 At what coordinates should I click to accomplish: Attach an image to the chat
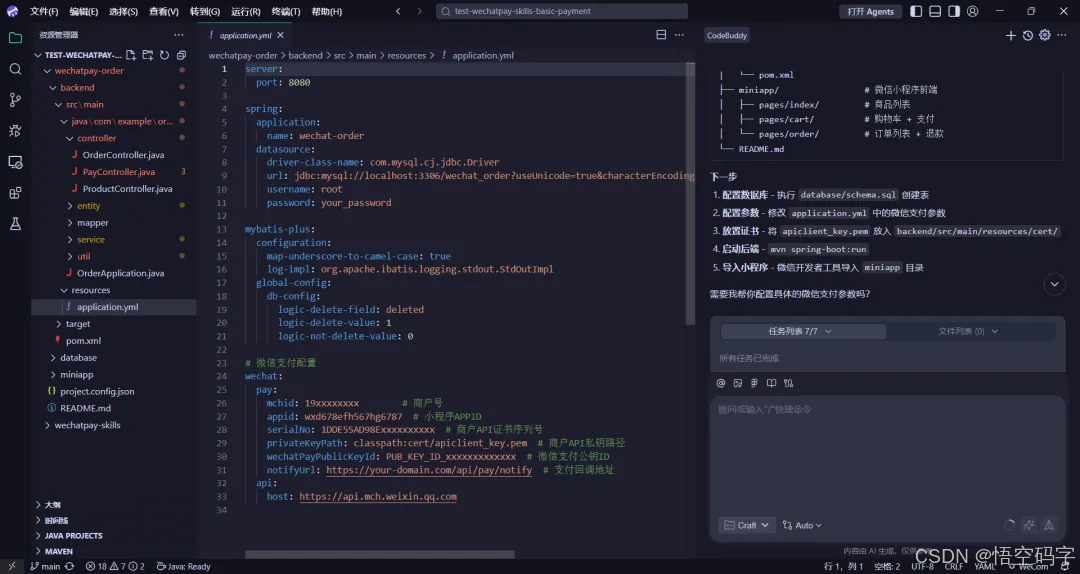(x=738, y=383)
